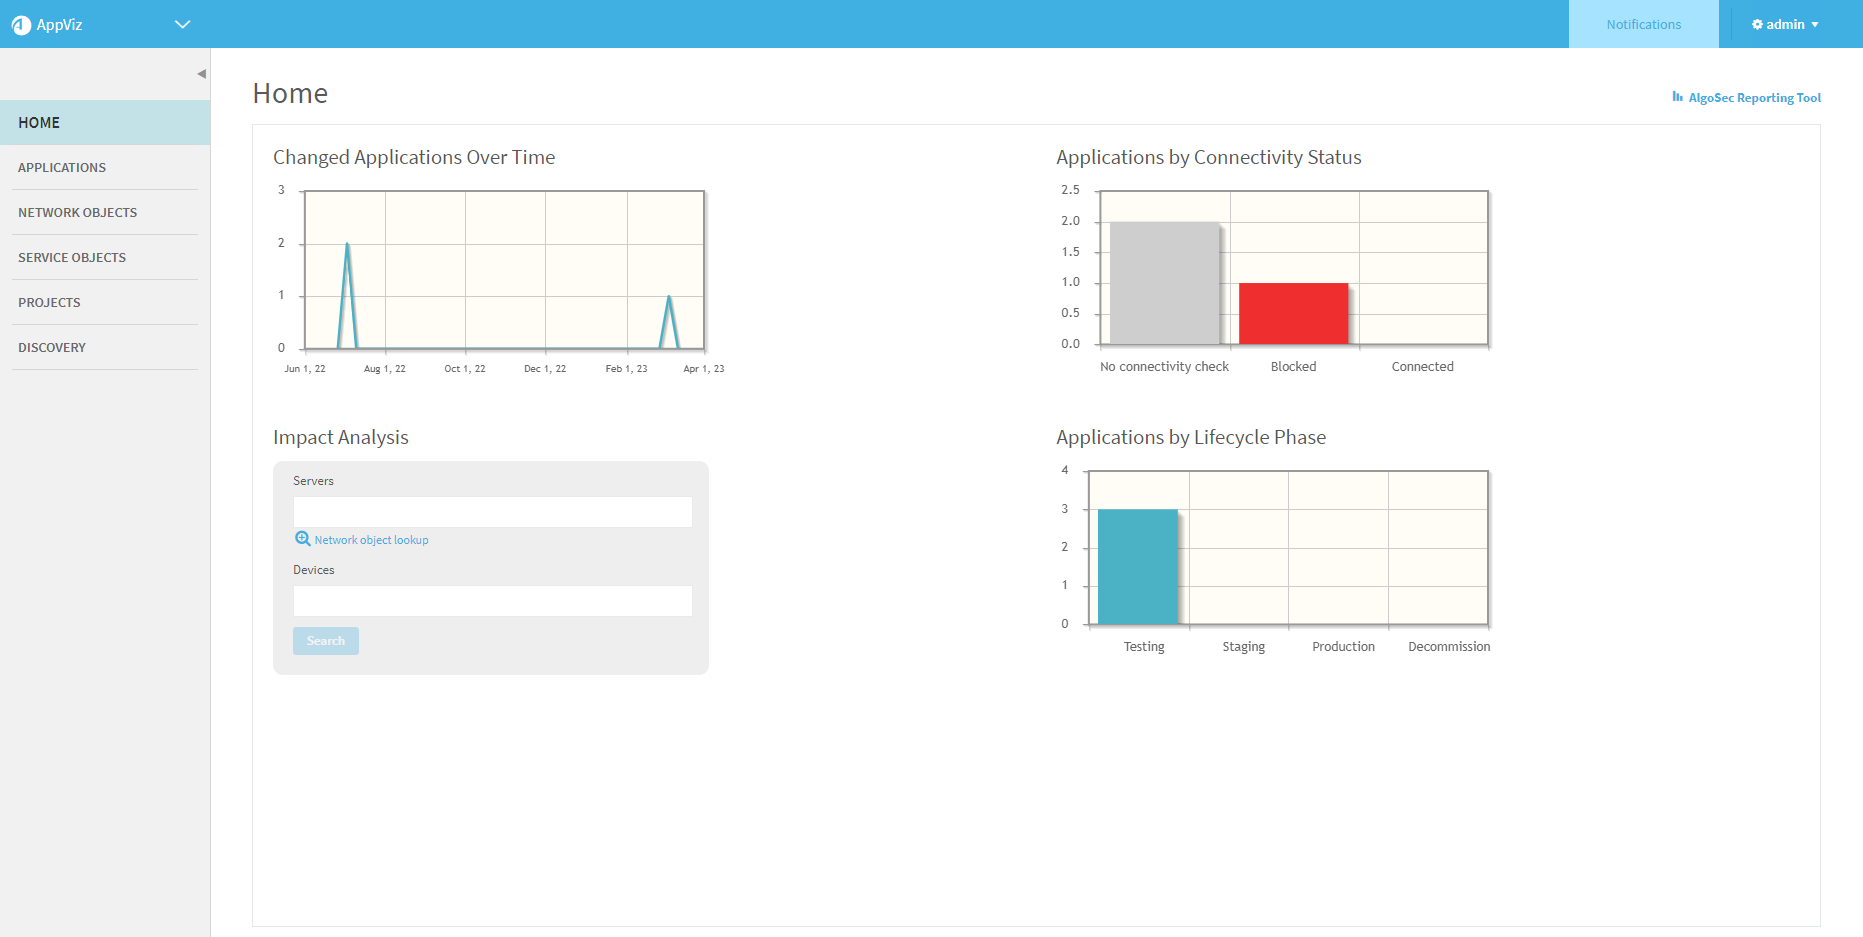Click the AppViz logo icon
Viewport: 1863px width, 937px height.
pyautogui.click(x=21, y=25)
